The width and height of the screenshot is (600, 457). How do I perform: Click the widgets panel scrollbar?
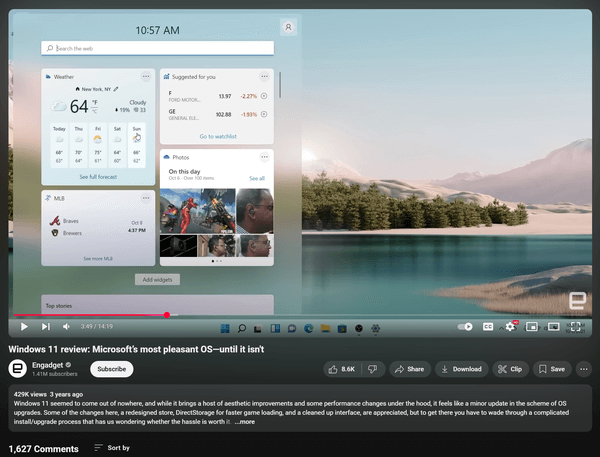pos(280,85)
